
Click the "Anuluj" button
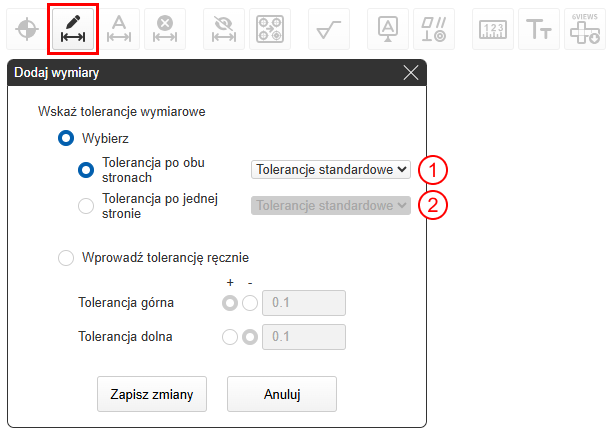click(x=282, y=394)
